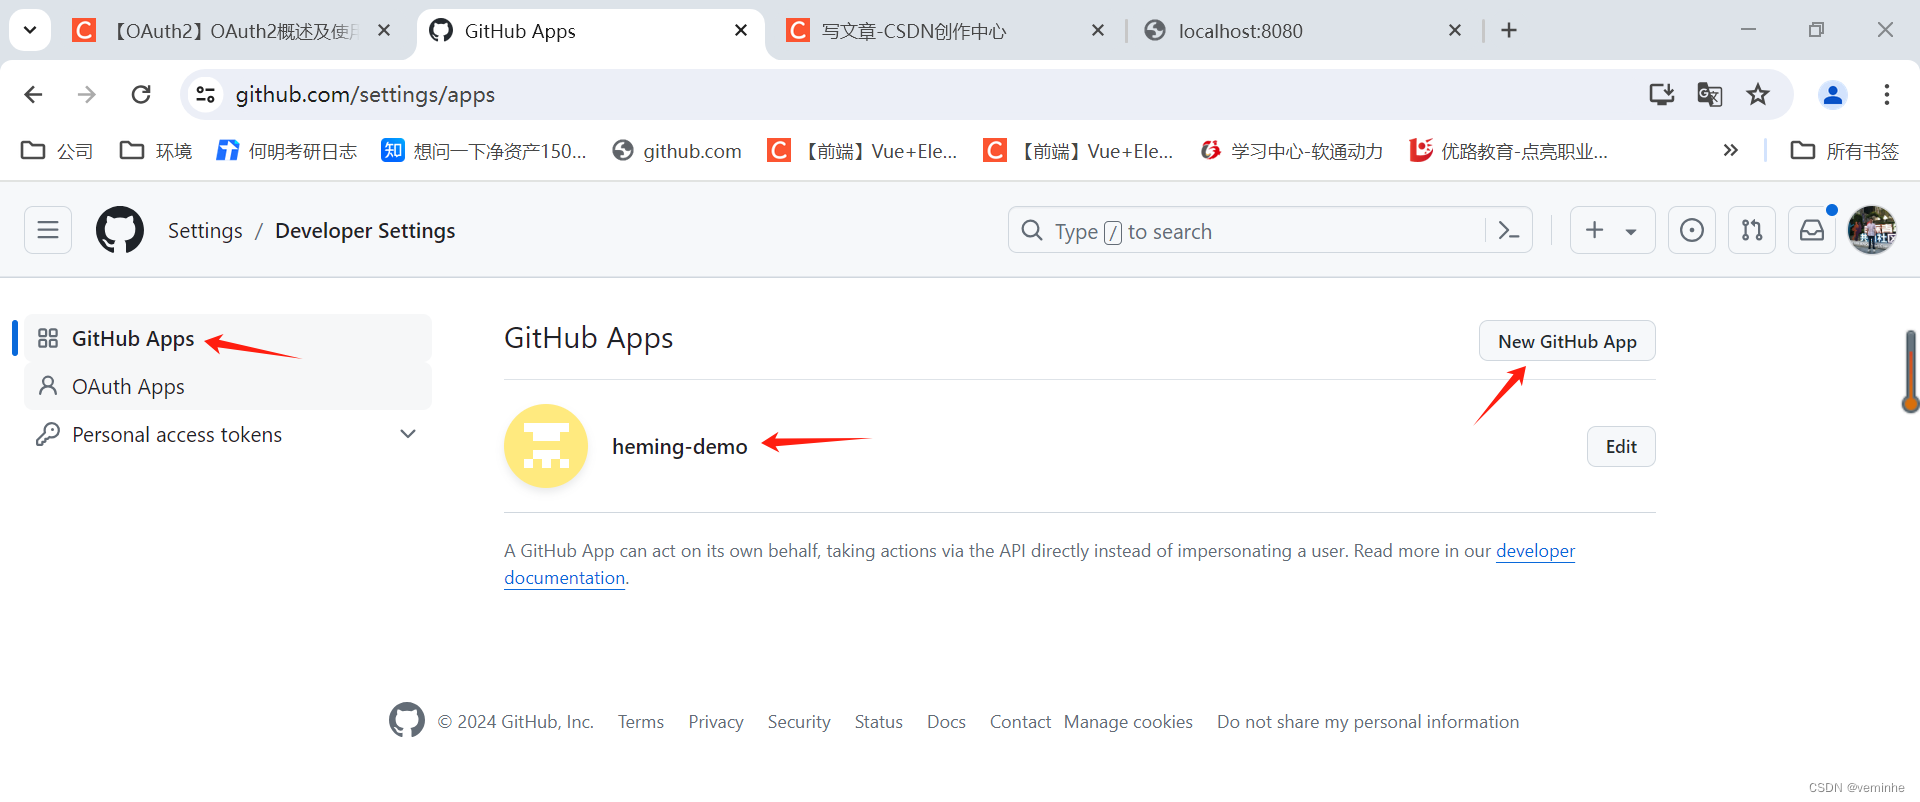Screen dimensions: 1920x802
Task: Click Do not share my personal information
Action: click(1368, 722)
